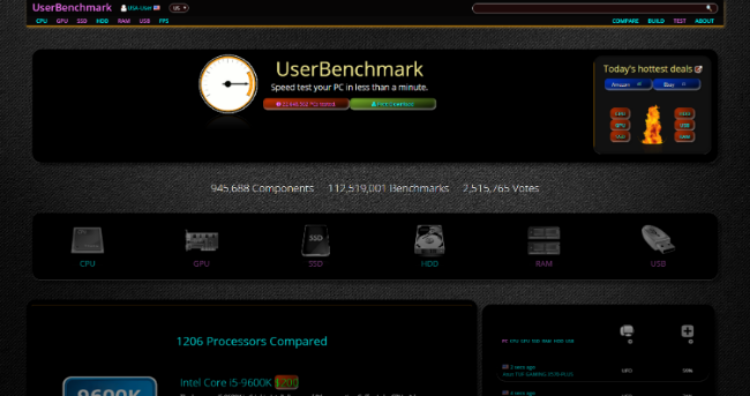Click the RAM hot deals button
This screenshot has width=750, height=396.
684,137
